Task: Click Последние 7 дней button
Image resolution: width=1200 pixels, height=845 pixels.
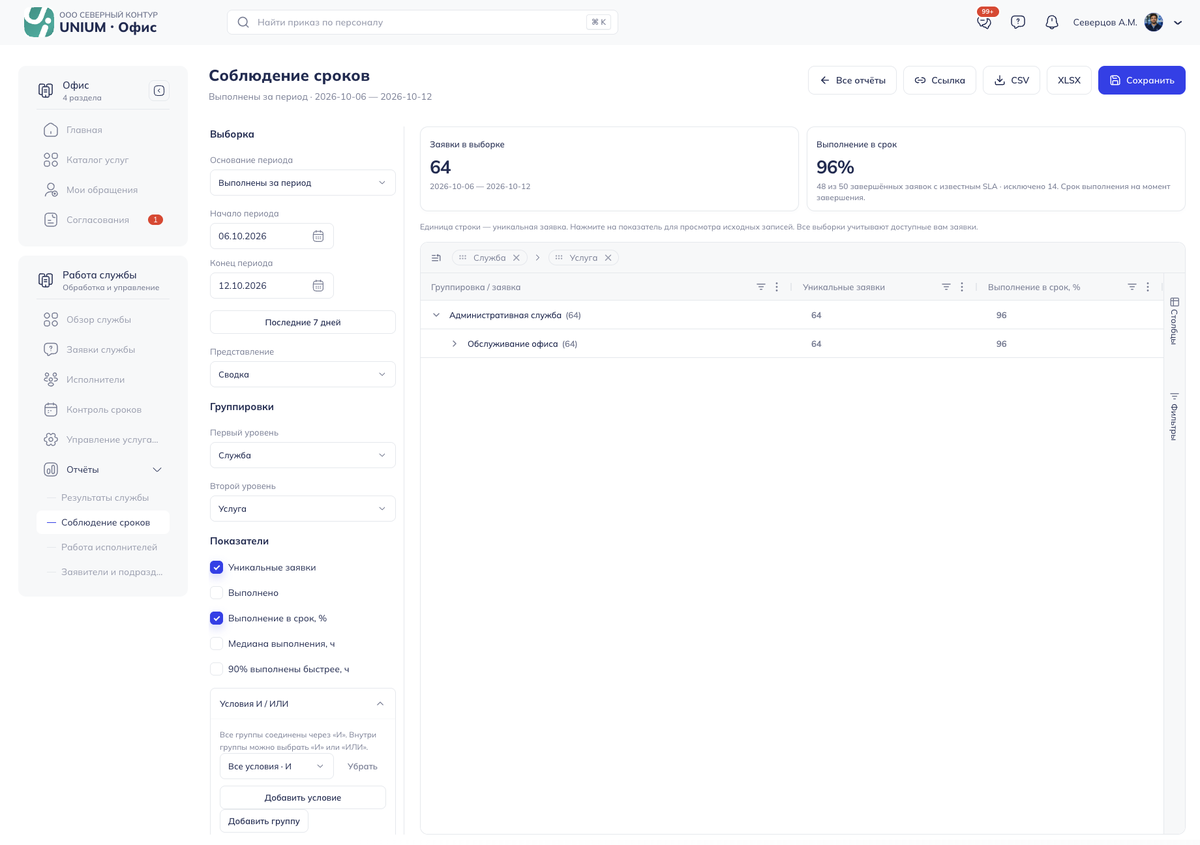Action: point(303,322)
